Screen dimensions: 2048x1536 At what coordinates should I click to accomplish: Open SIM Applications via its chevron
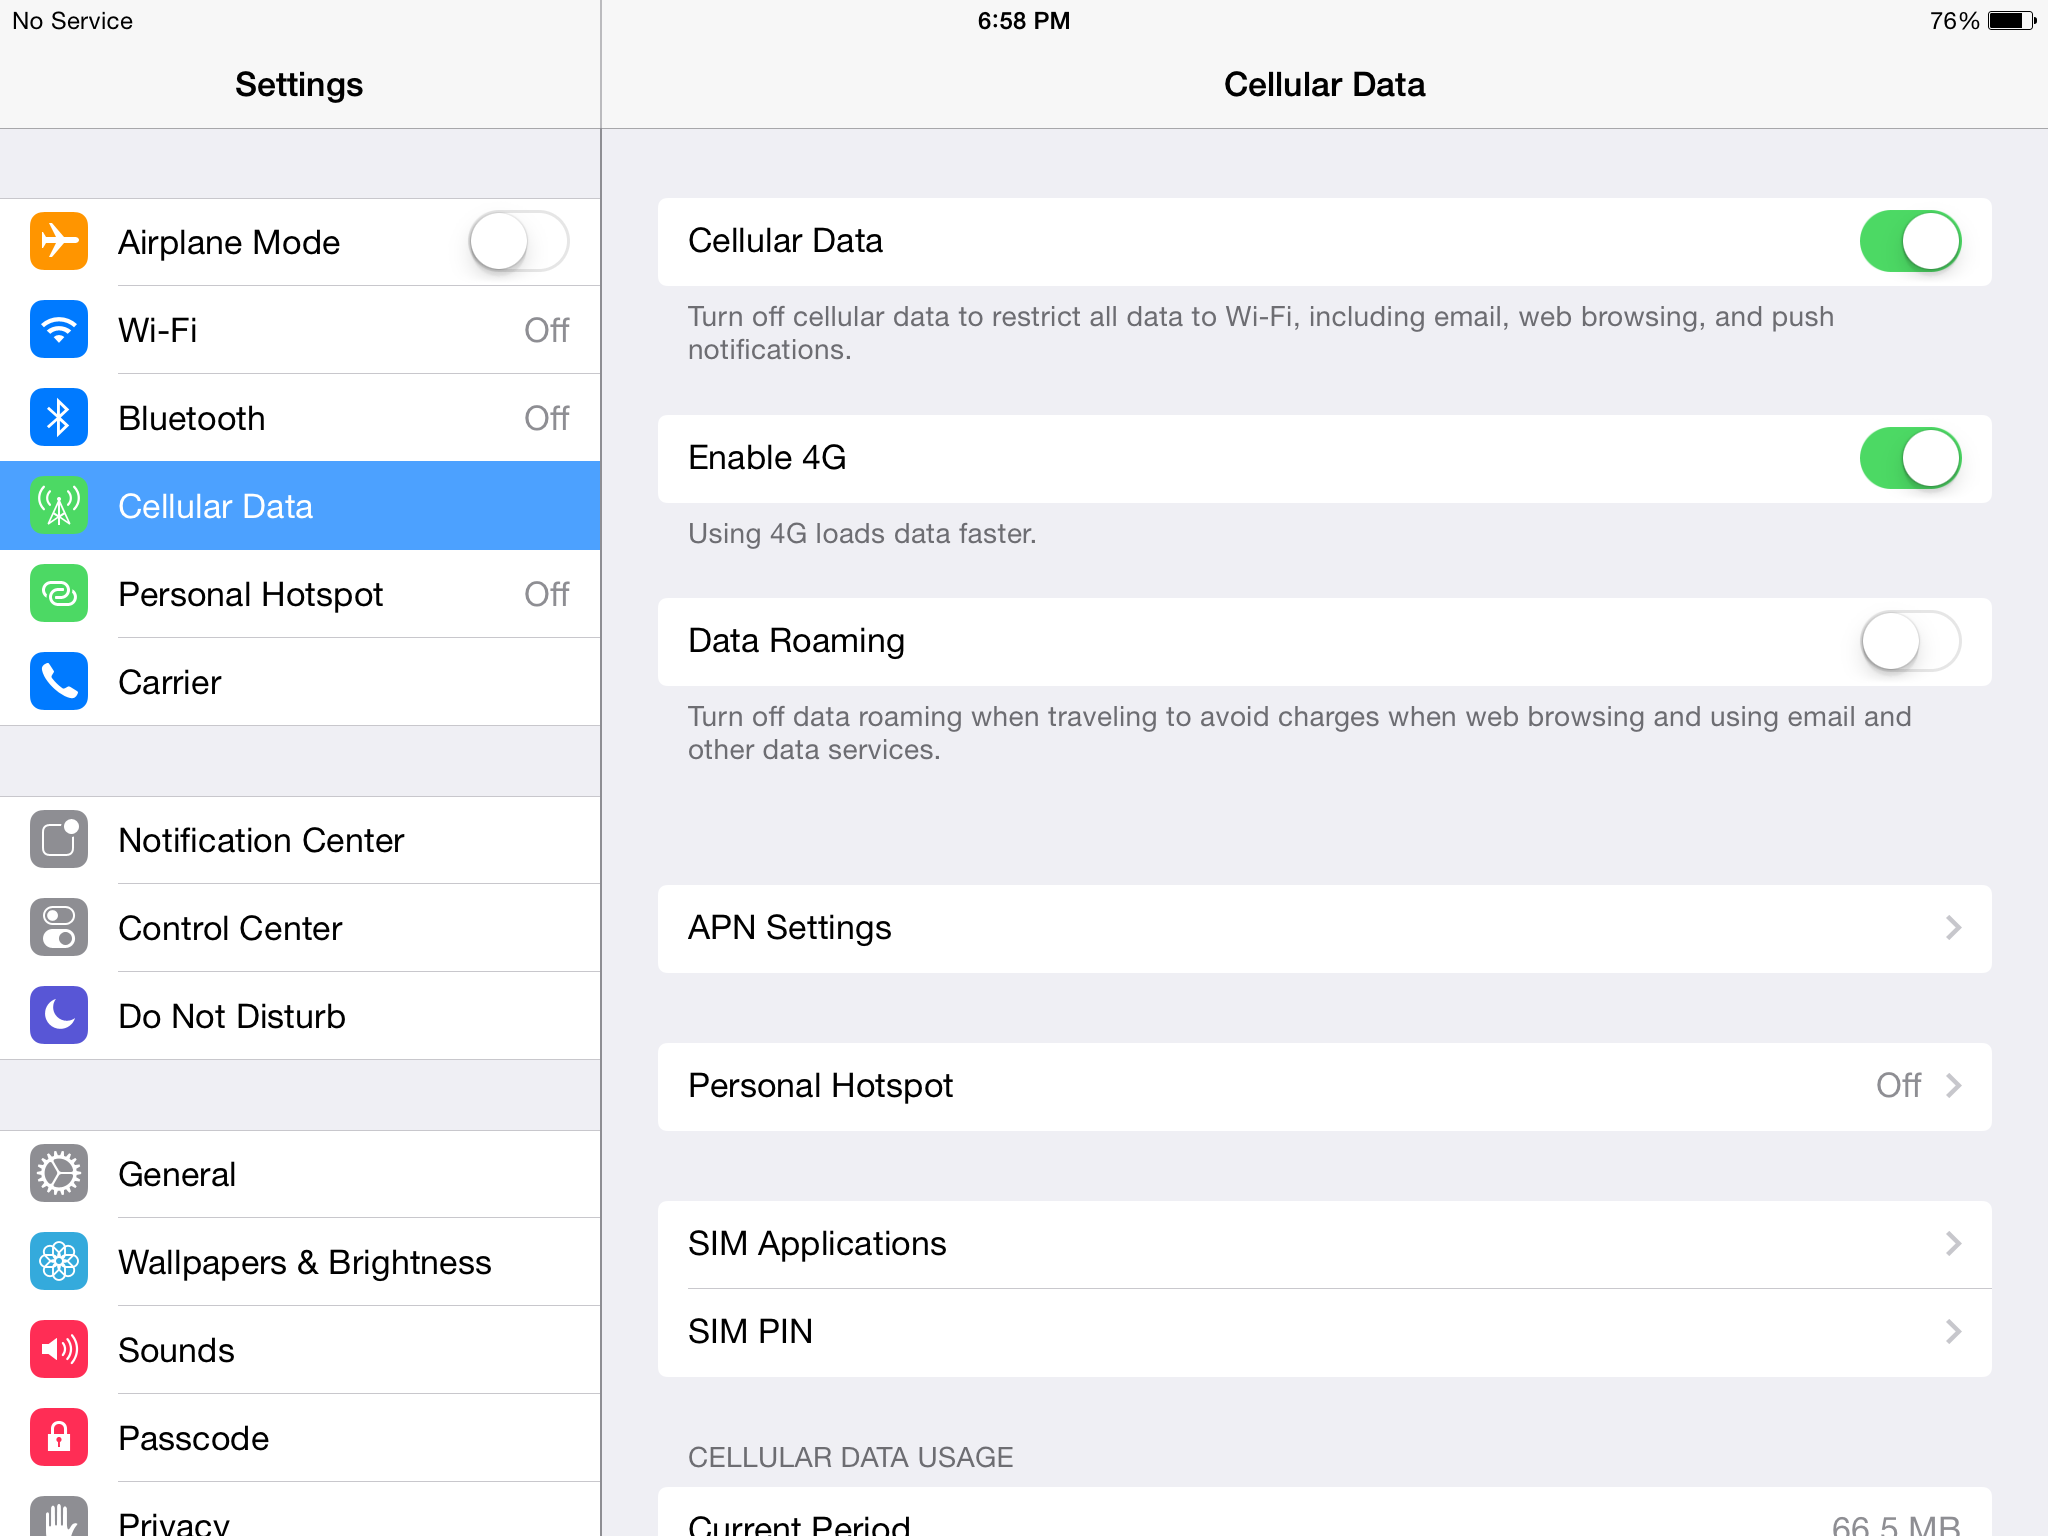pyautogui.click(x=1952, y=1243)
